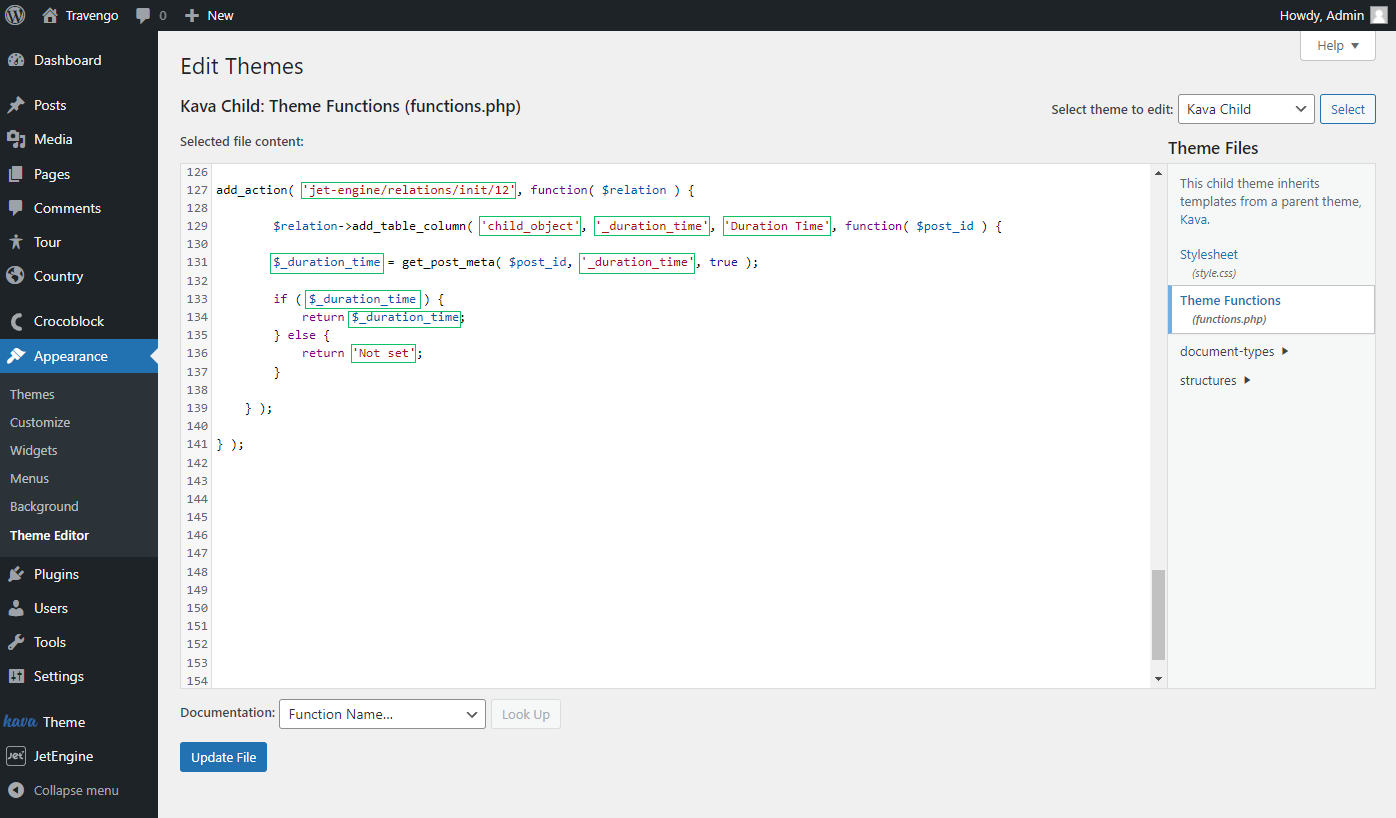The image size is (1396, 818).
Task: Open the Theme Editor submenu item
Action: [x=49, y=535]
